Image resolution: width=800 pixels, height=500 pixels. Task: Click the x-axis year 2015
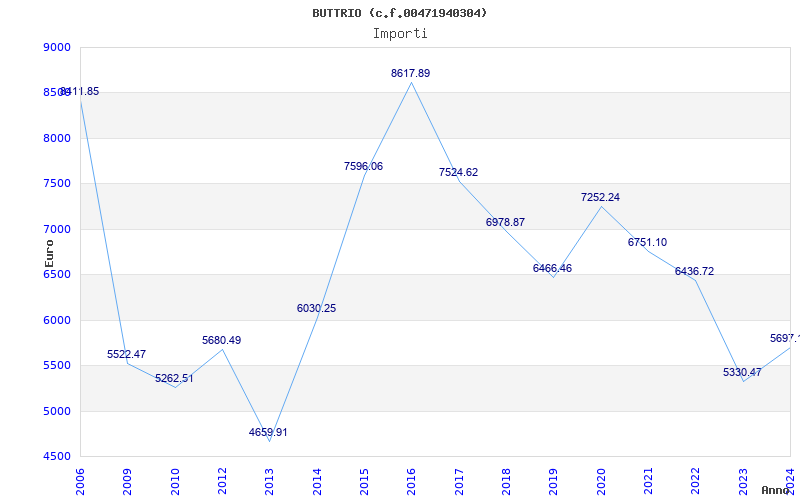[364, 481]
